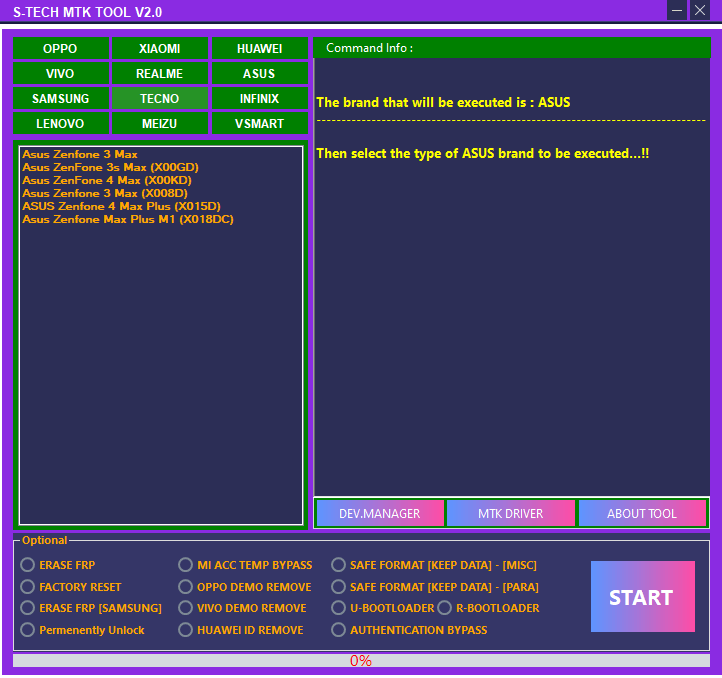Select Permenently Unlock radio button
The width and height of the screenshot is (722, 678).
coord(82,630)
